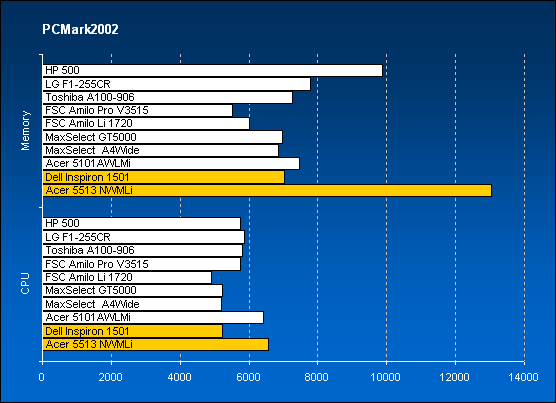Click yellow Dell Inspiron 1501 Memory bar
The image size is (556, 403).
163,177
